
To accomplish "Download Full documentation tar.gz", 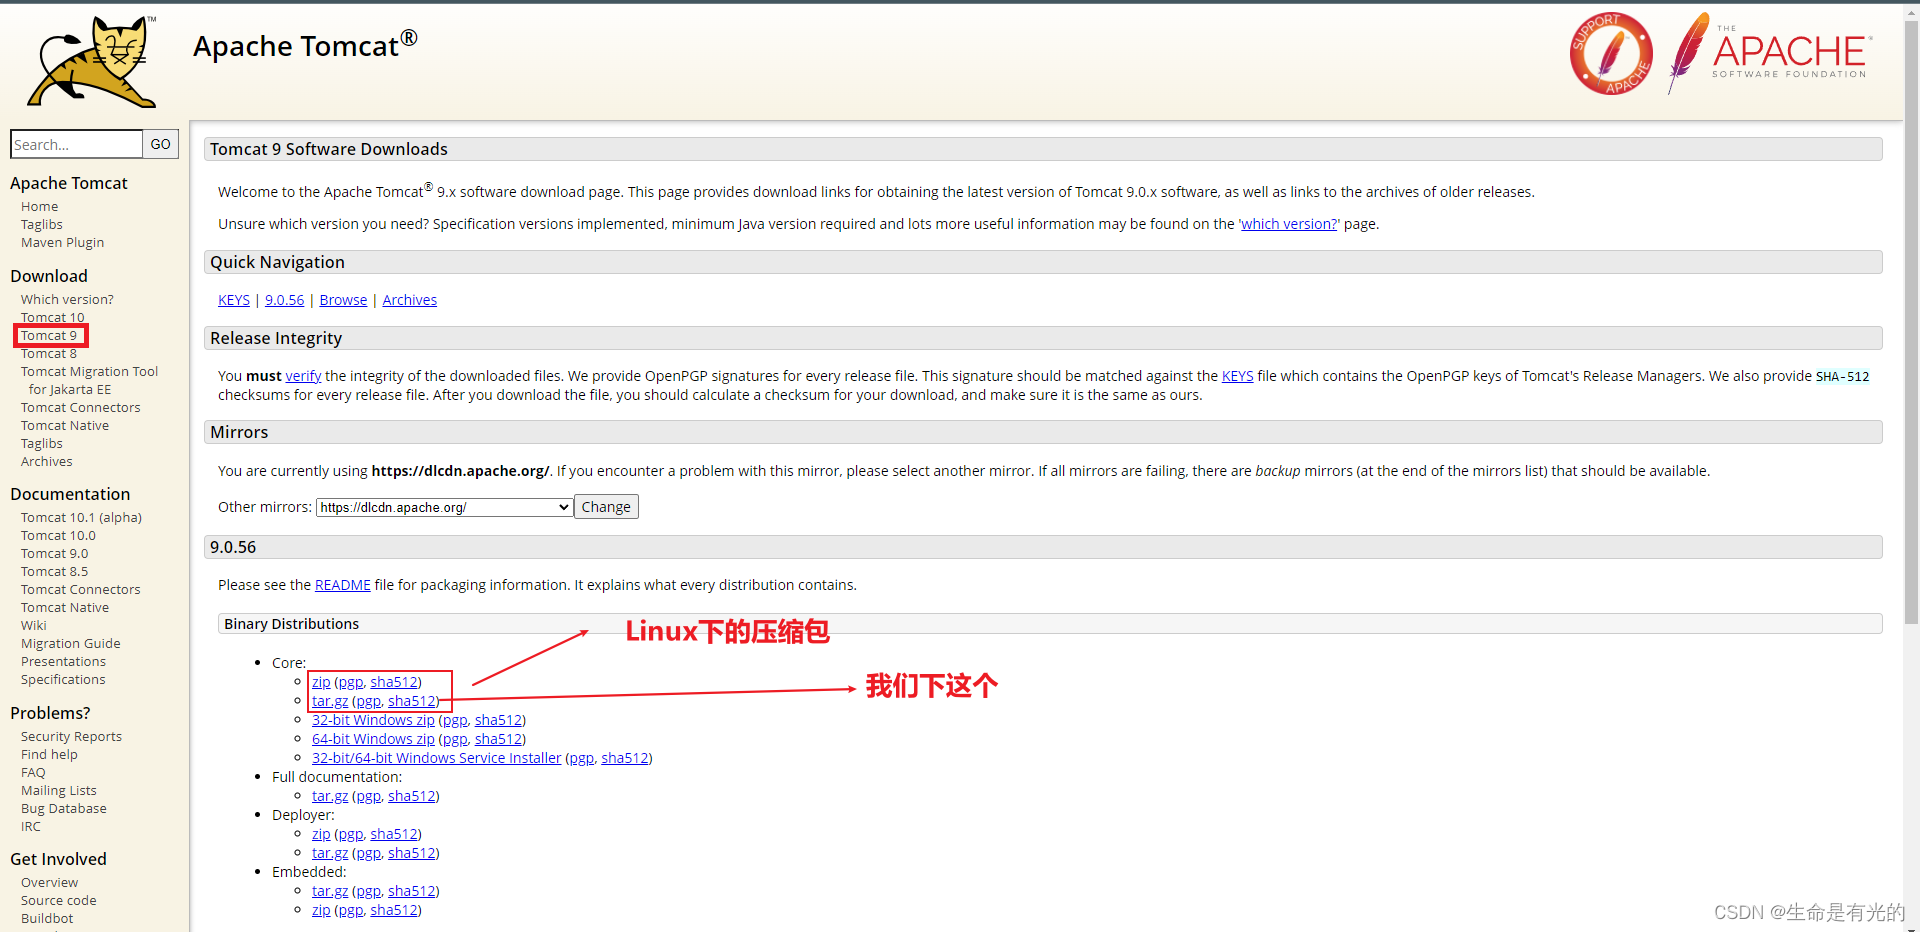I will click(x=330, y=796).
